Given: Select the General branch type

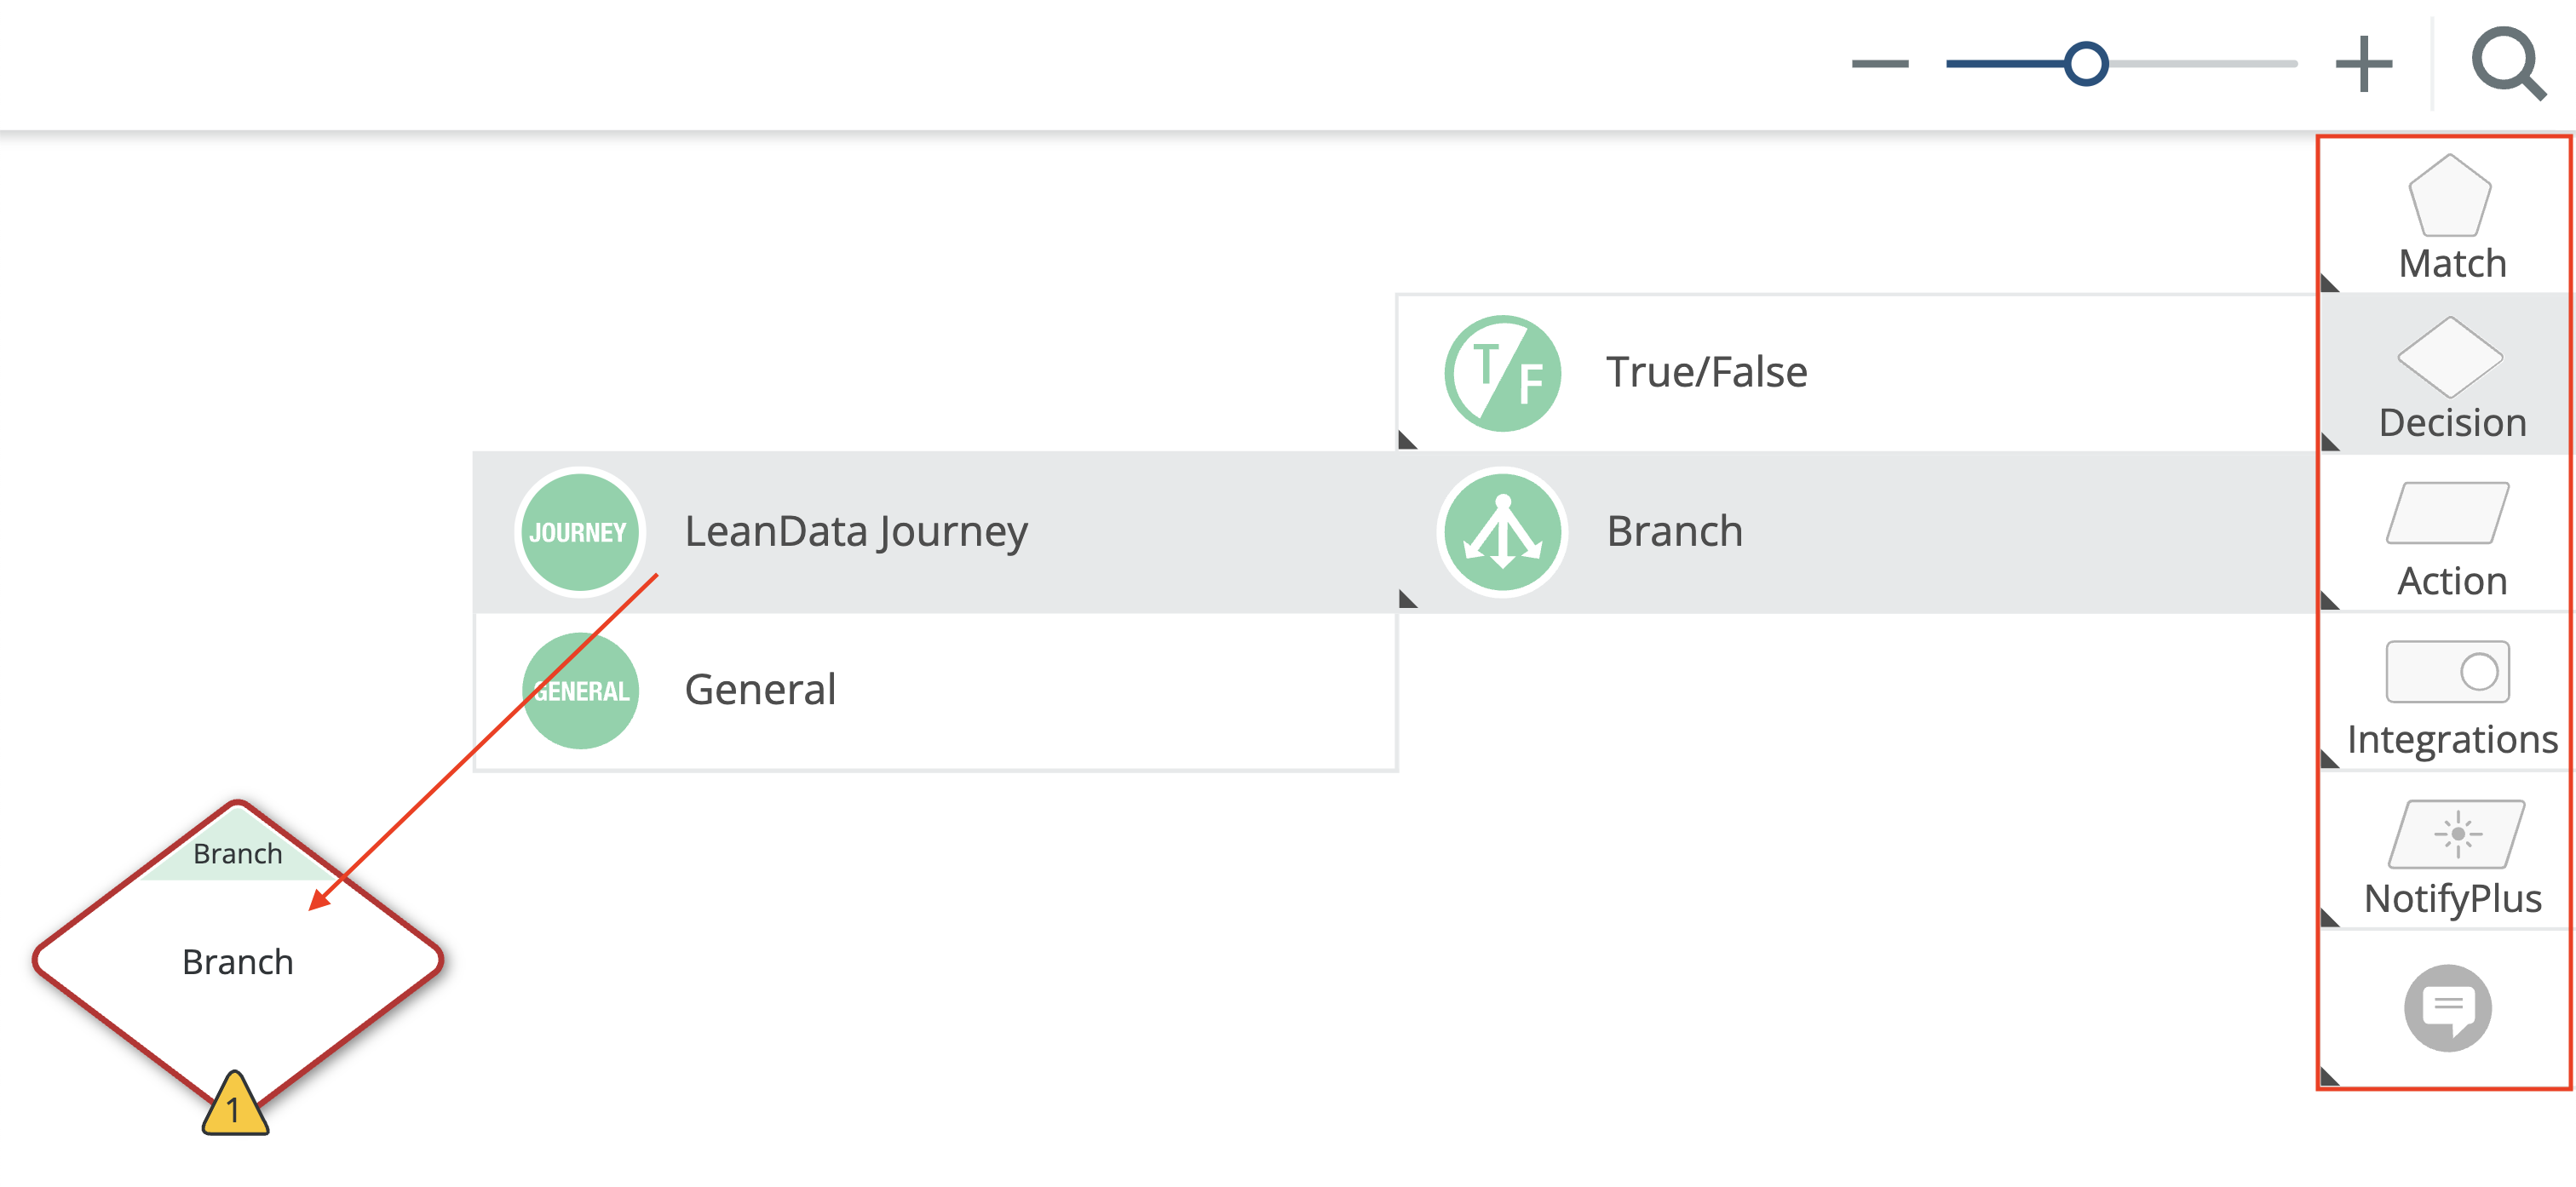Looking at the screenshot, I should tap(760, 690).
